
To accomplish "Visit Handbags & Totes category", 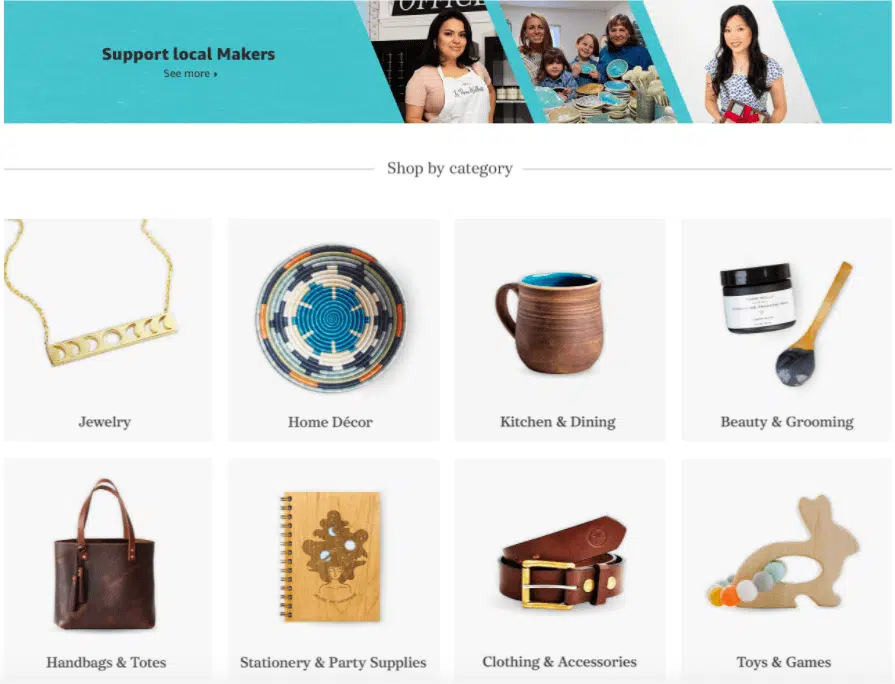I will 106,662.
